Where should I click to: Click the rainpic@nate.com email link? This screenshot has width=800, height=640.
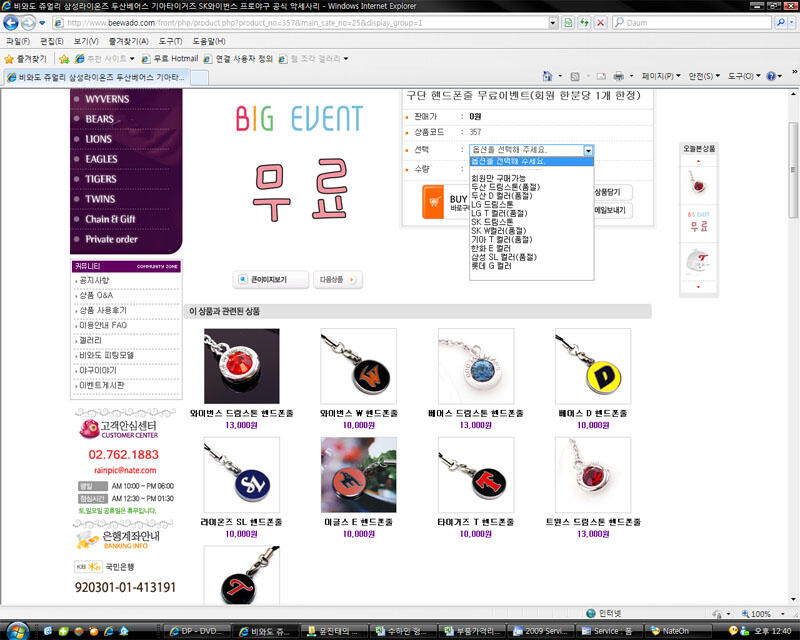[125, 470]
